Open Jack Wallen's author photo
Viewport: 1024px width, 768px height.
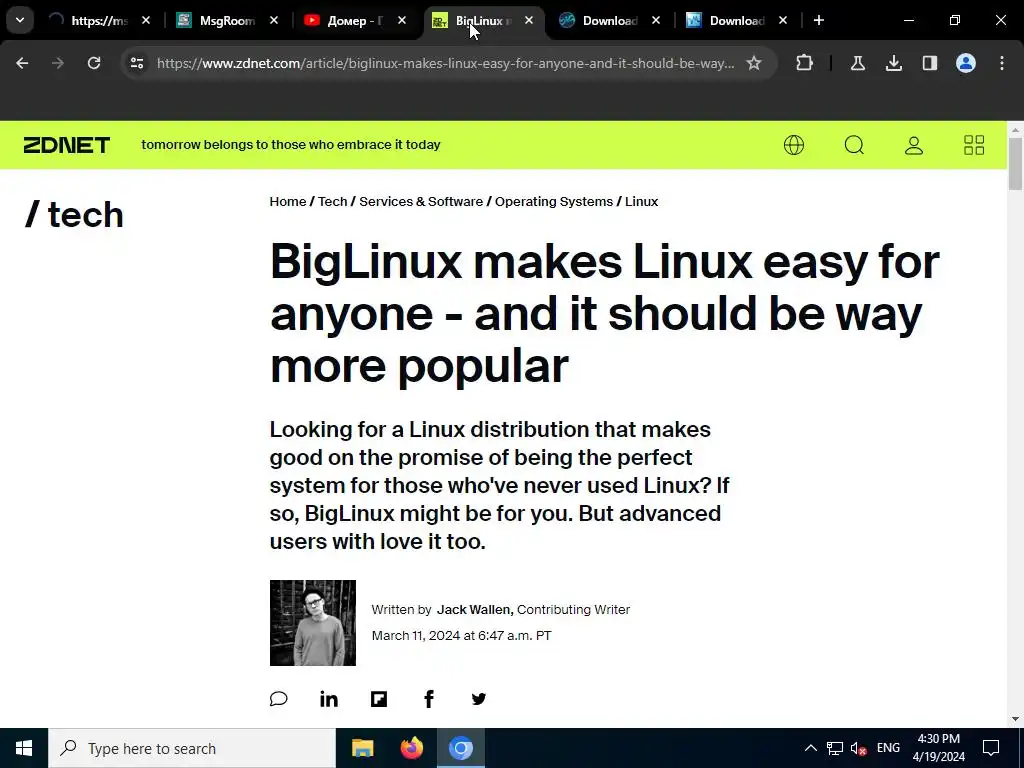click(313, 623)
